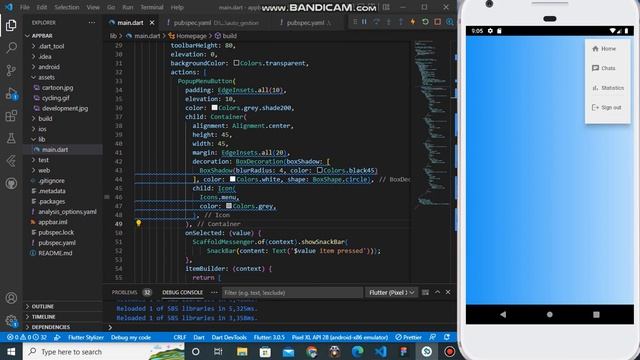Click the debug console filter input
The width and height of the screenshot is (640, 360).
click(x=292, y=292)
